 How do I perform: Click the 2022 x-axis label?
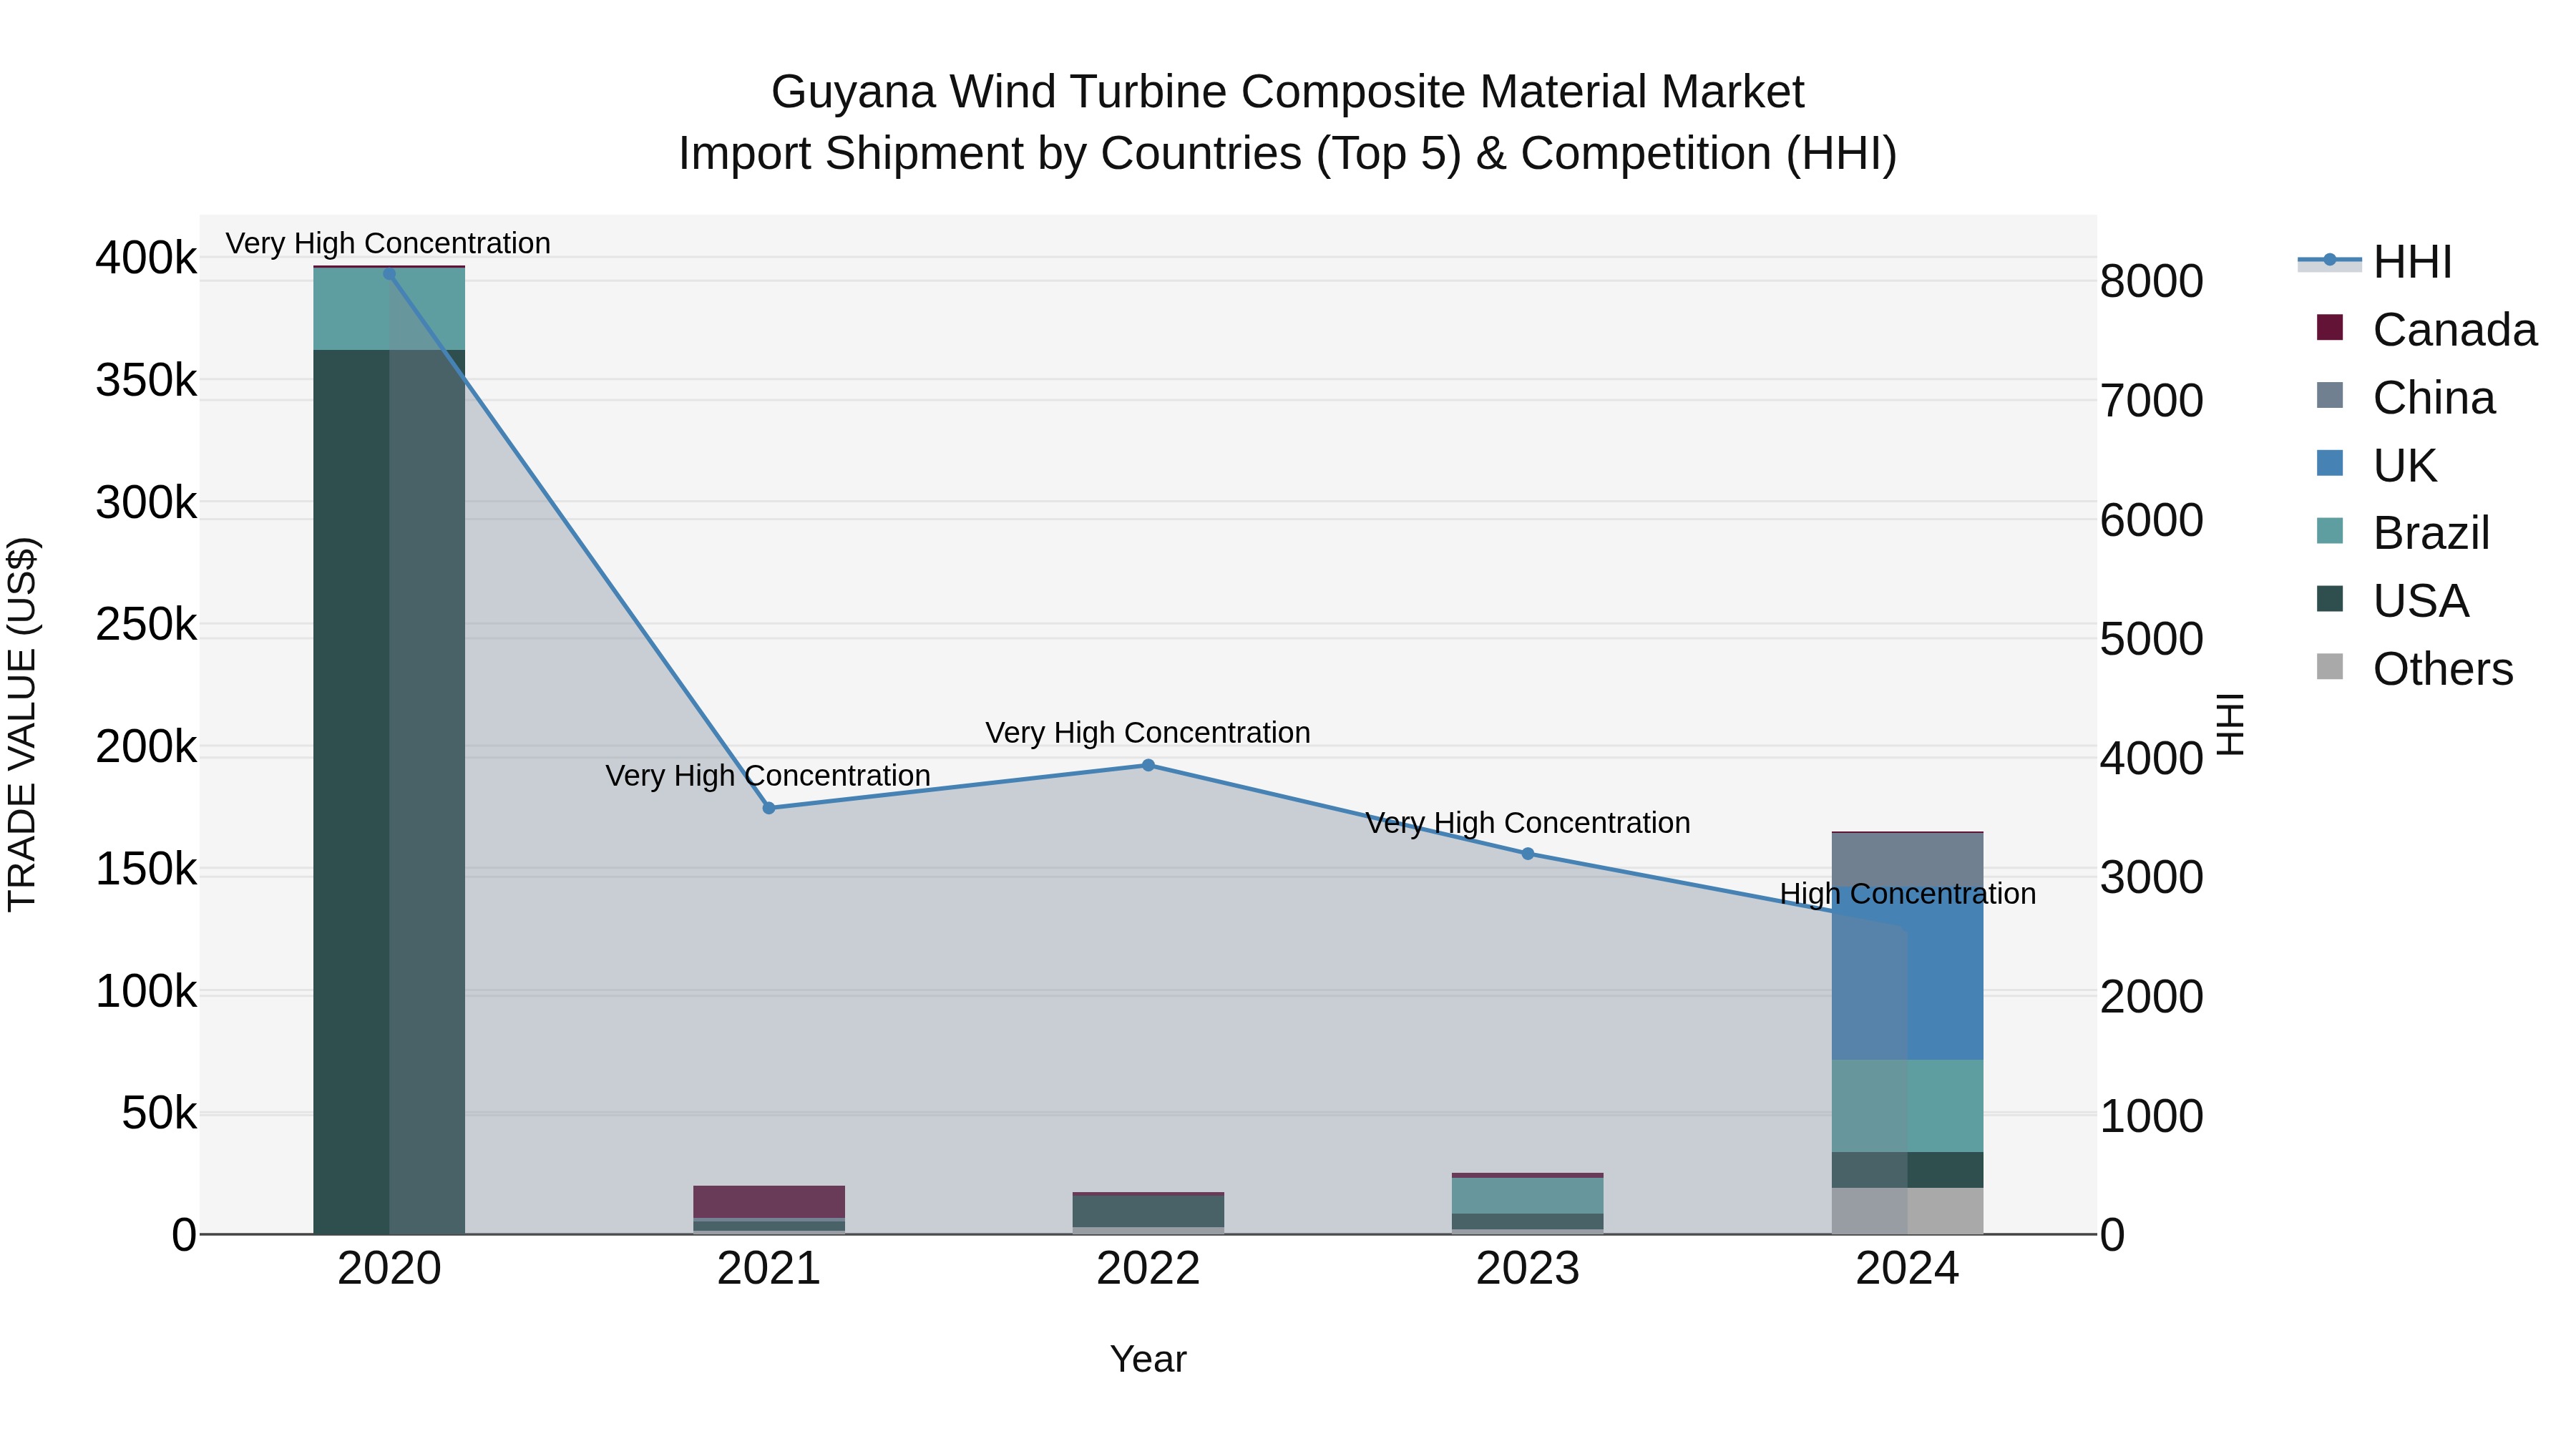click(x=1148, y=1269)
